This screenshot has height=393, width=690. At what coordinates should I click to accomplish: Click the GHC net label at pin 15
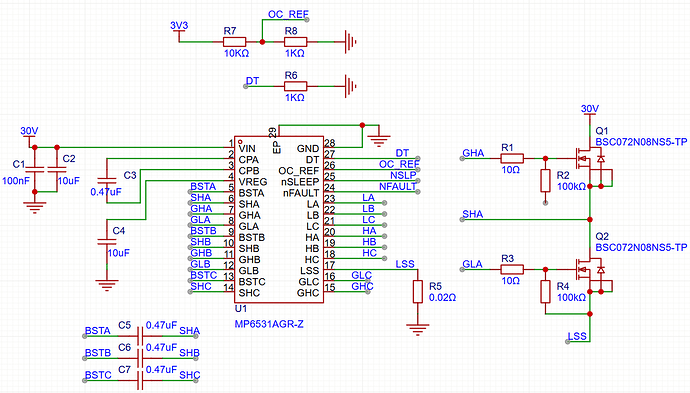pos(362,286)
